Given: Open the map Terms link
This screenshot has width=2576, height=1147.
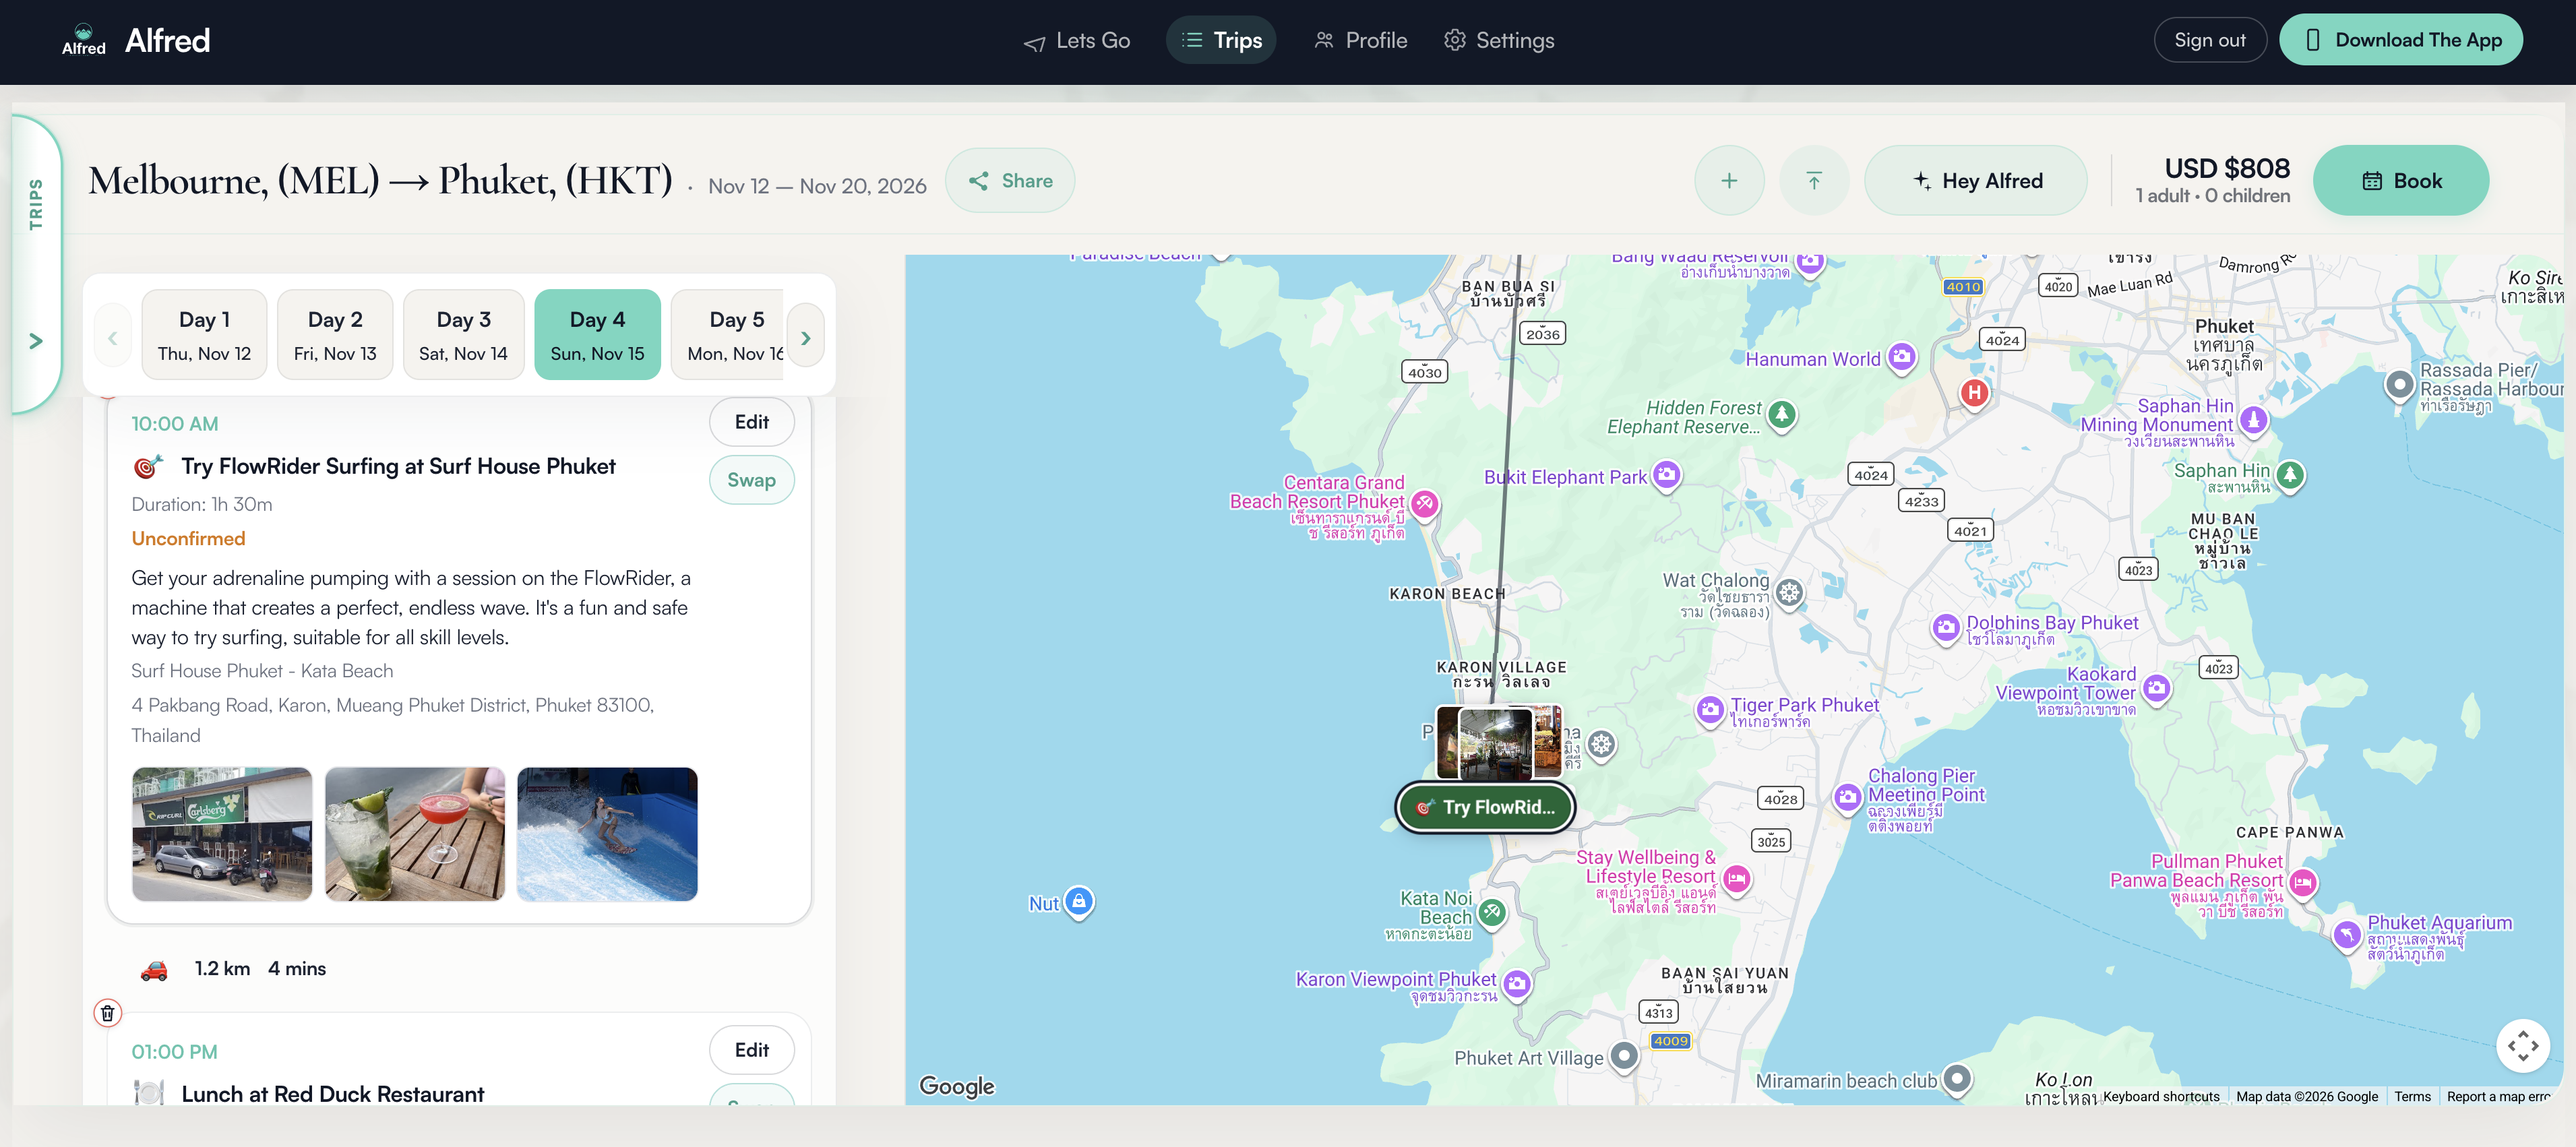Looking at the screenshot, I should pos(2412,1096).
